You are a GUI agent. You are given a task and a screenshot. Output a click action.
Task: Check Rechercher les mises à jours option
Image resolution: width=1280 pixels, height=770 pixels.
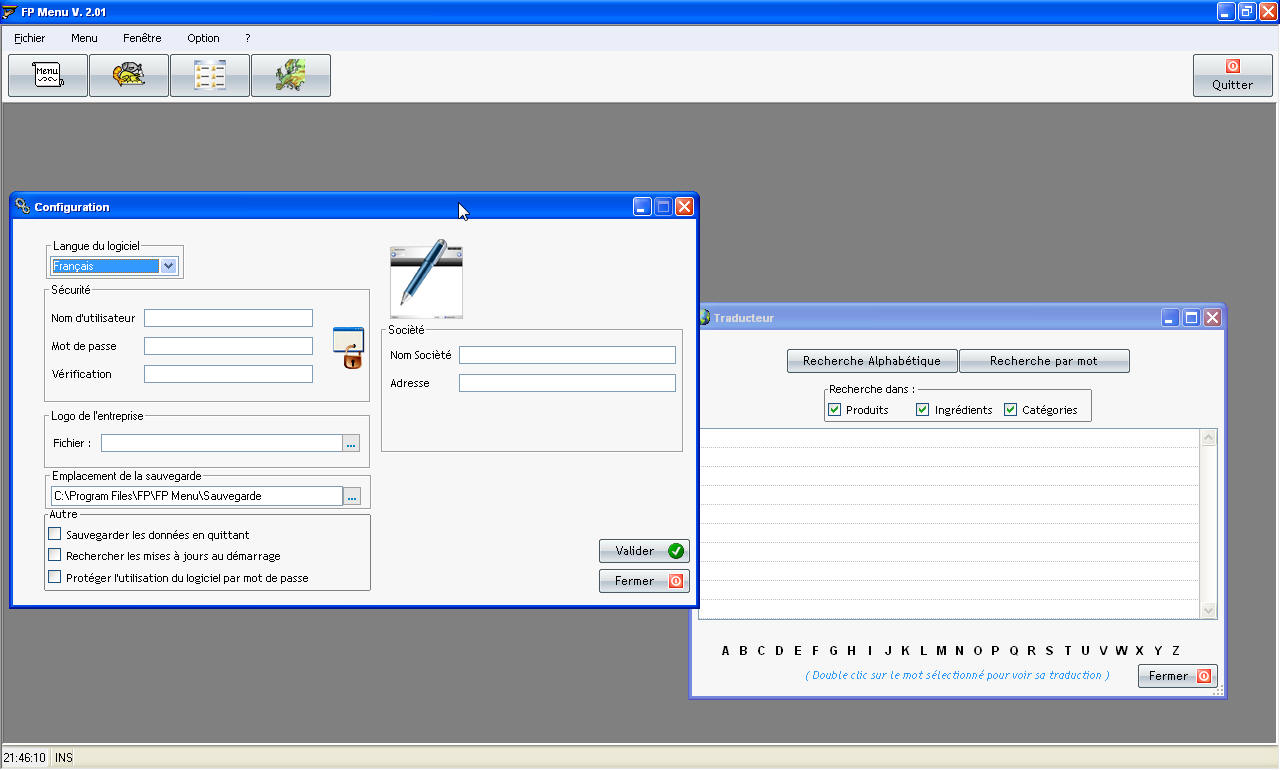(55, 555)
